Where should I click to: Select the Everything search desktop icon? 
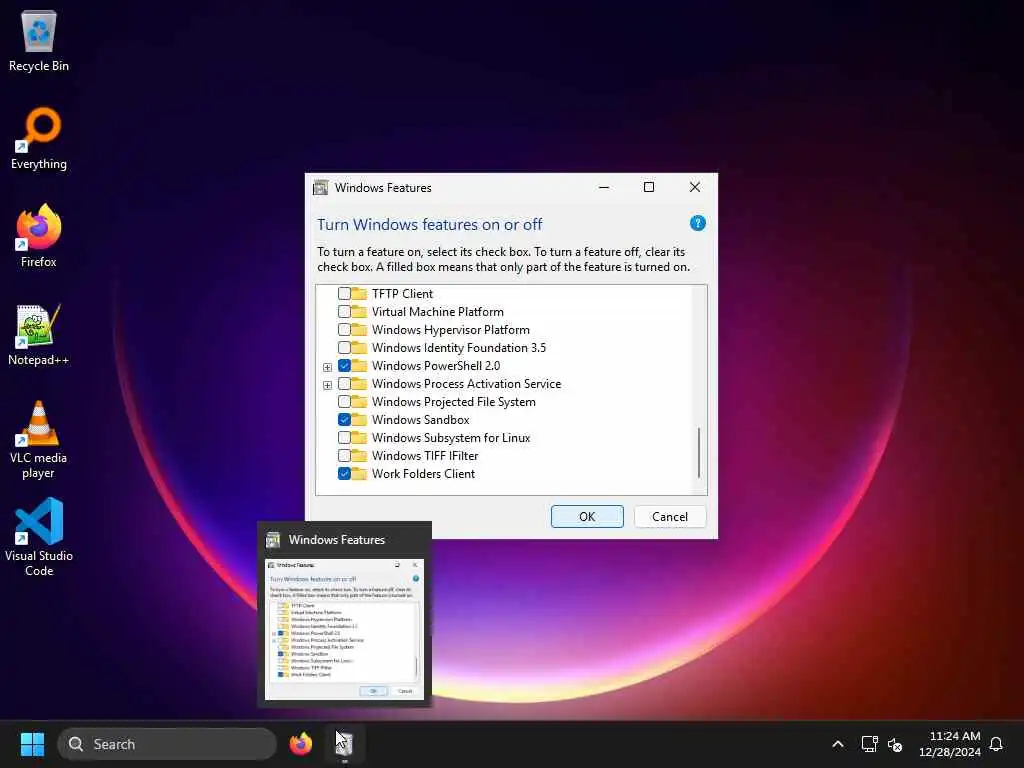tap(39, 138)
